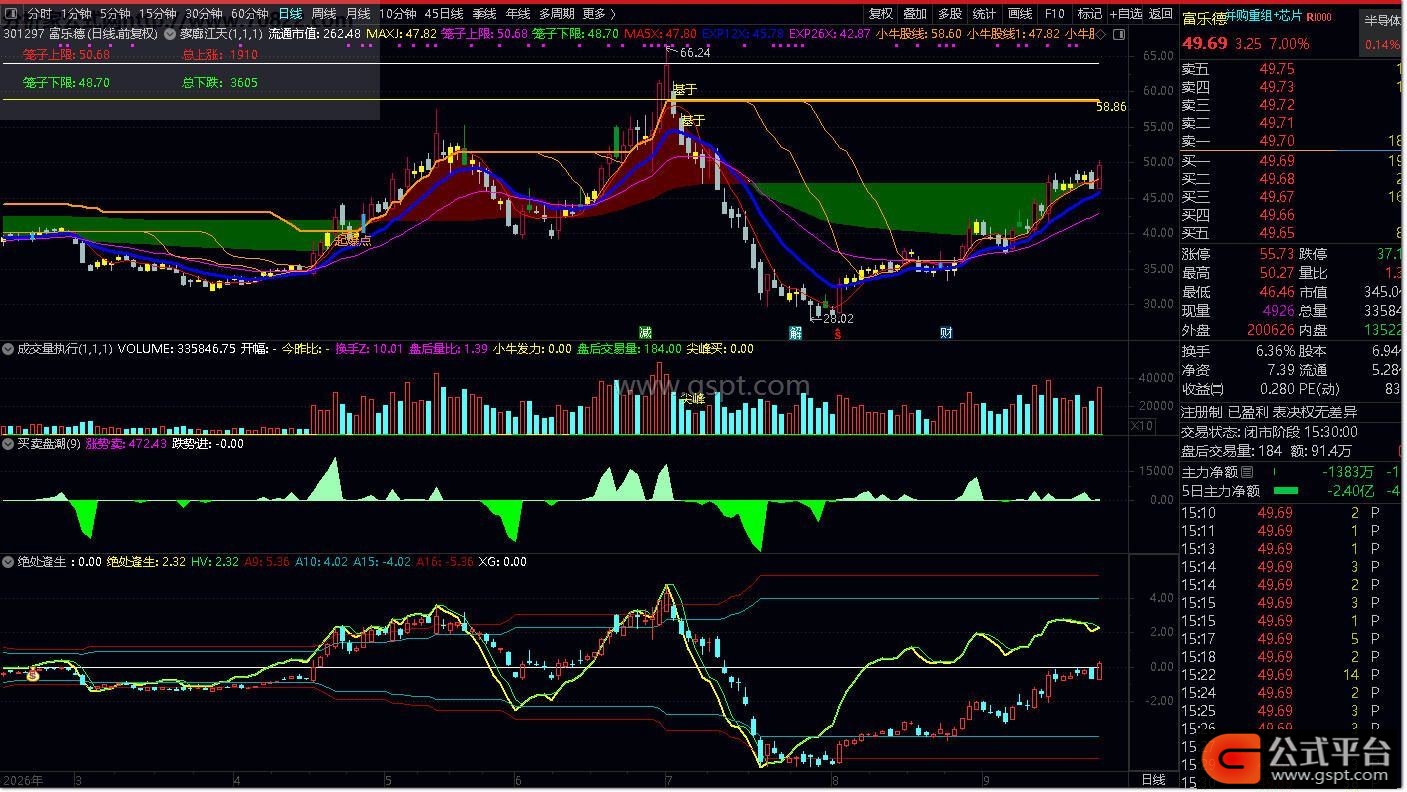Switch to the 60分钟 period tab
Screen dimensions: 1407x792
point(249,14)
